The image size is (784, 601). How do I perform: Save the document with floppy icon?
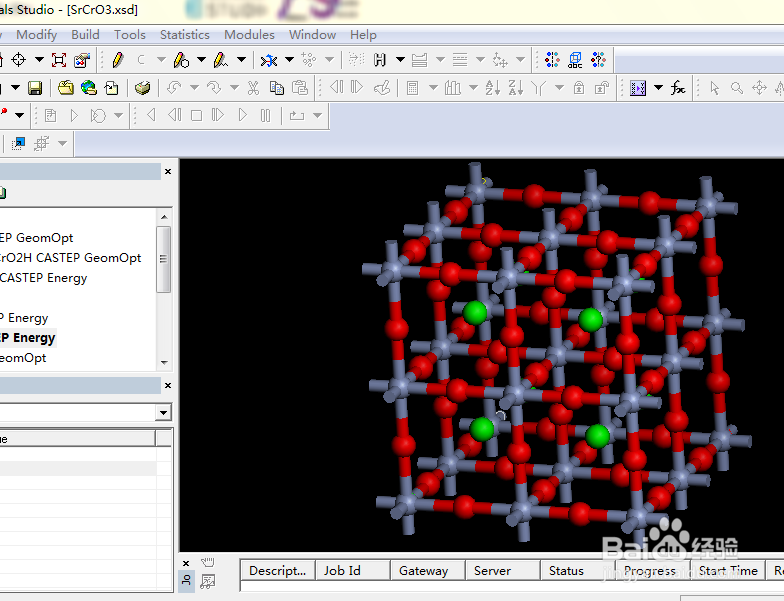point(35,88)
